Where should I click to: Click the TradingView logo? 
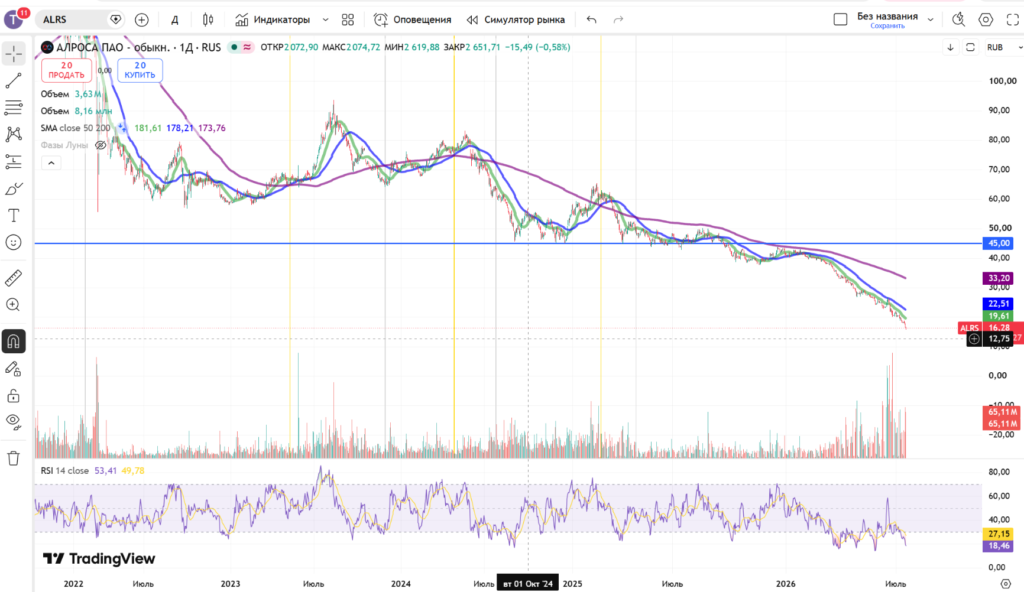pos(99,559)
